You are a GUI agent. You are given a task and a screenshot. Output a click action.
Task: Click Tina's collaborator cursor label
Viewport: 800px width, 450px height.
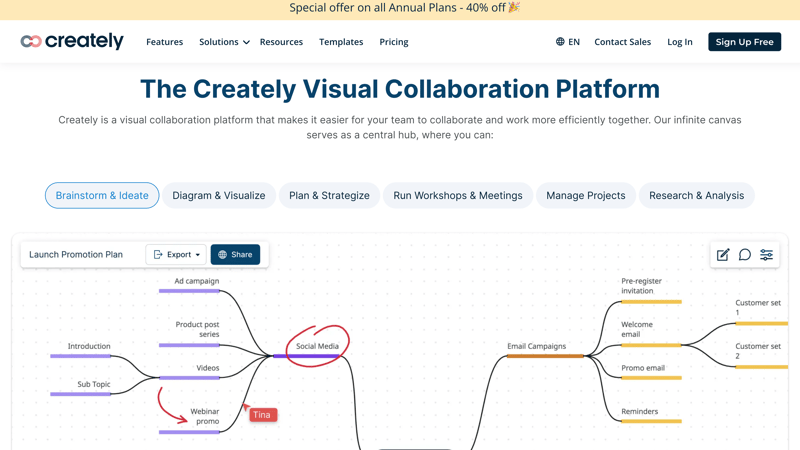263,415
